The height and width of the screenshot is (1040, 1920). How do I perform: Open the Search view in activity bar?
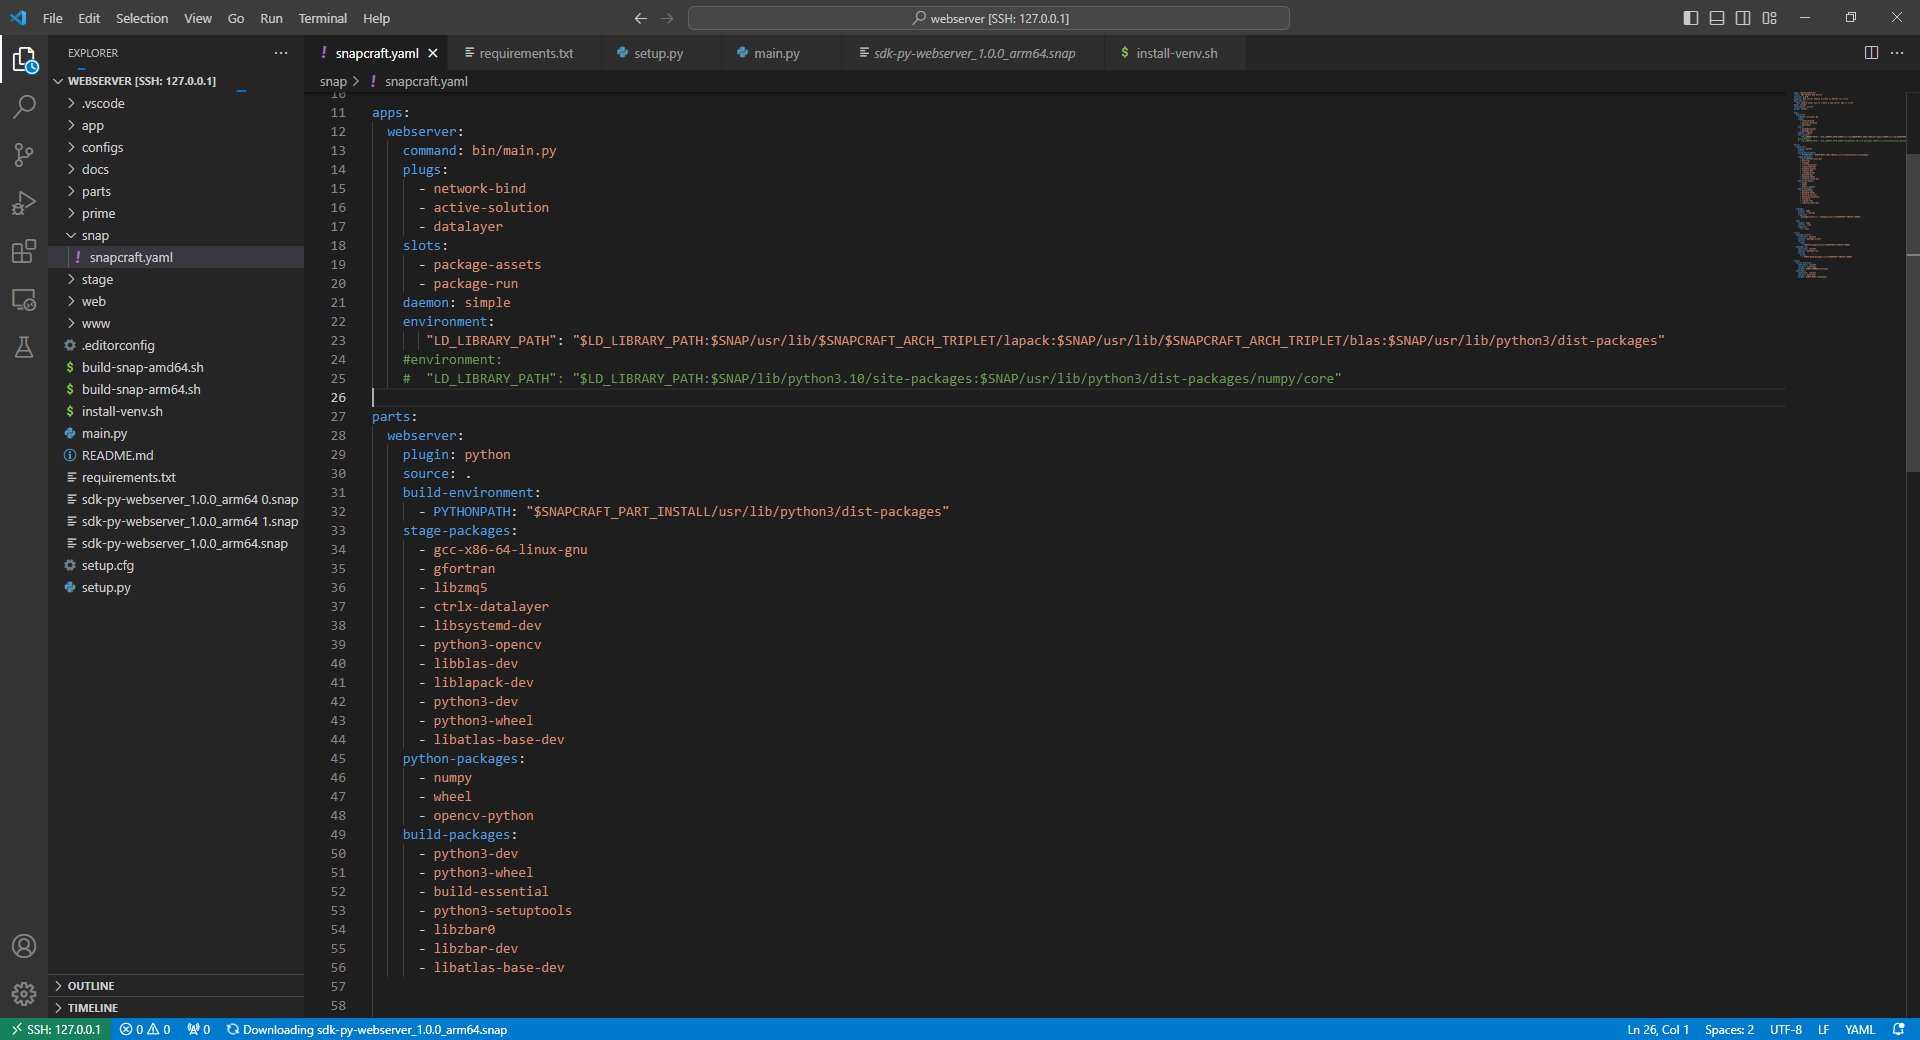[24, 107]
